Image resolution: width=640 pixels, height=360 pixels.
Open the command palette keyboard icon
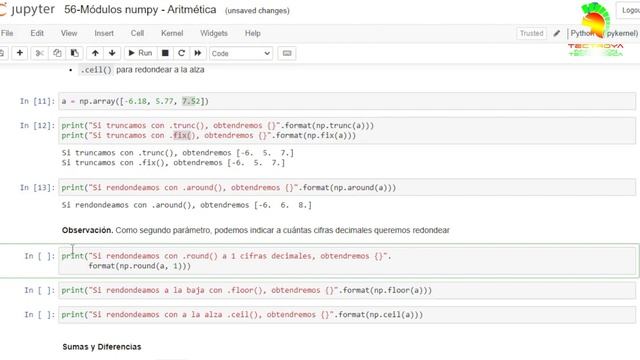click(287, 53)
